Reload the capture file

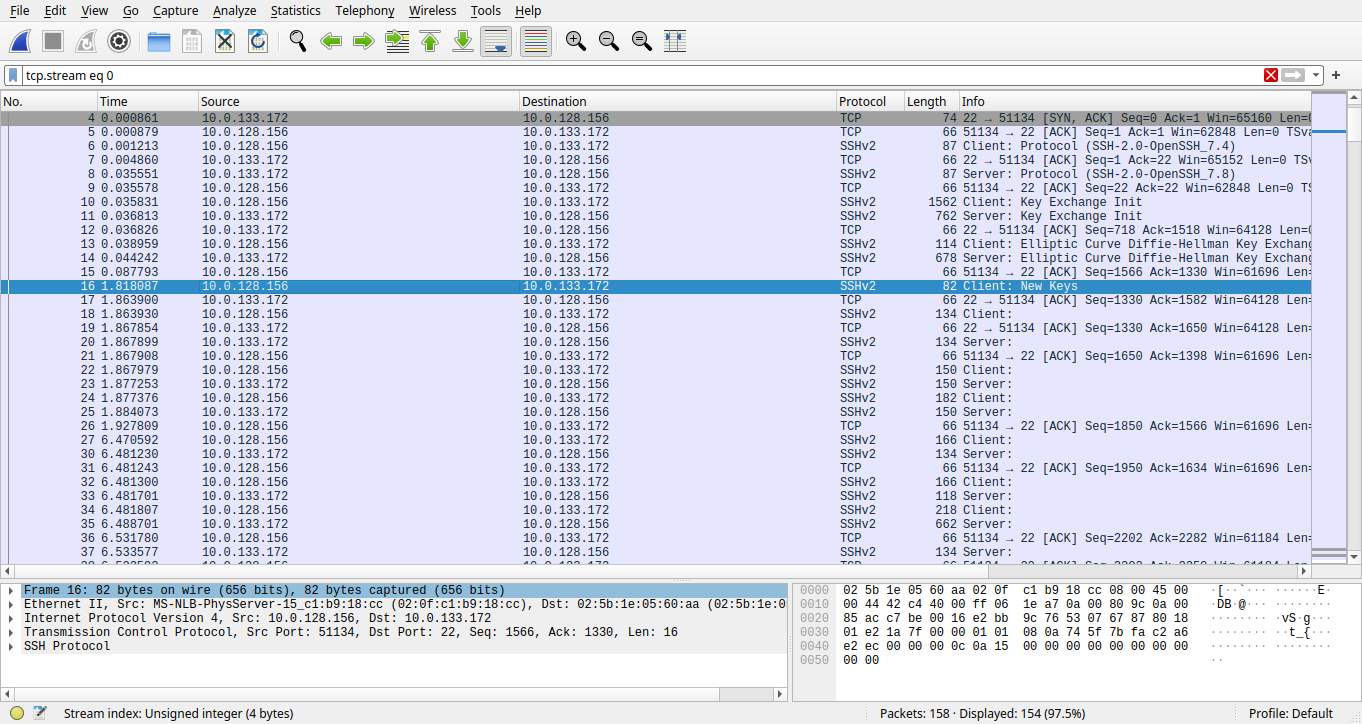[x=257, y=41]
